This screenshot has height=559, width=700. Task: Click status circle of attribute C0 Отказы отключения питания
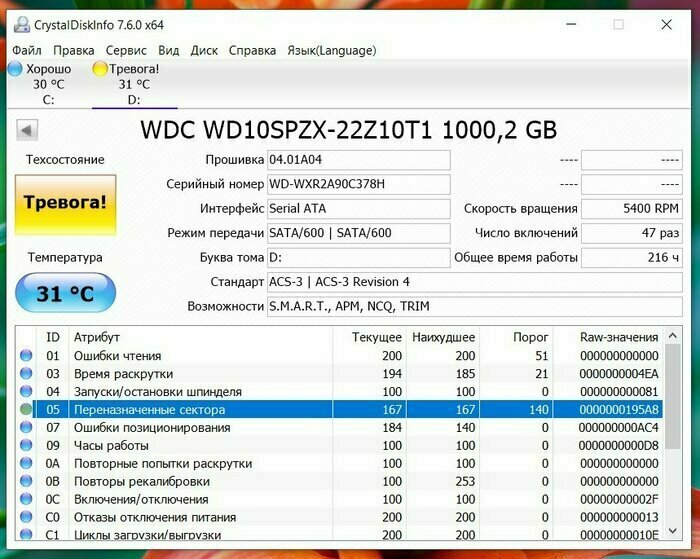point(26,517)
